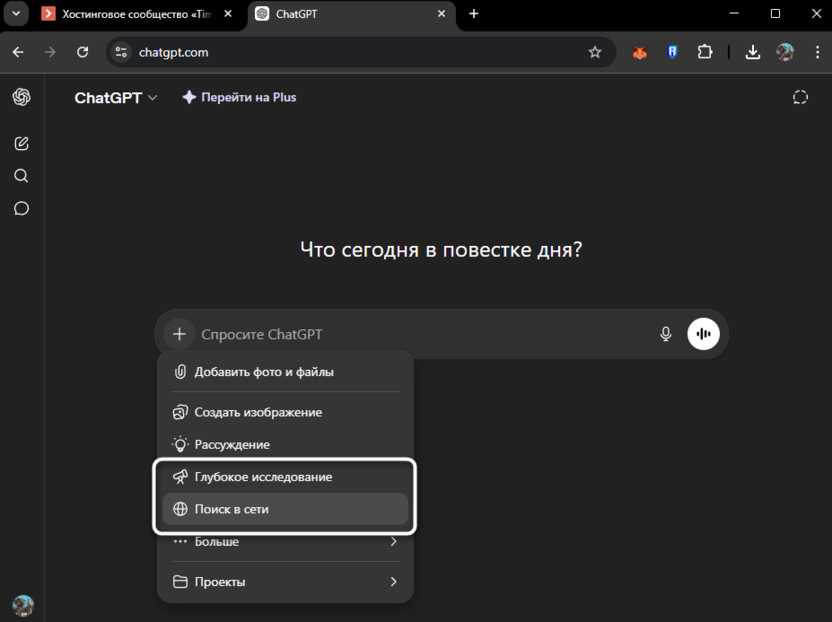Image resolution: width=832 pixels, height=622 pixels.
Task: Open the Chrome profile avatar
Action: coord(785,52)
